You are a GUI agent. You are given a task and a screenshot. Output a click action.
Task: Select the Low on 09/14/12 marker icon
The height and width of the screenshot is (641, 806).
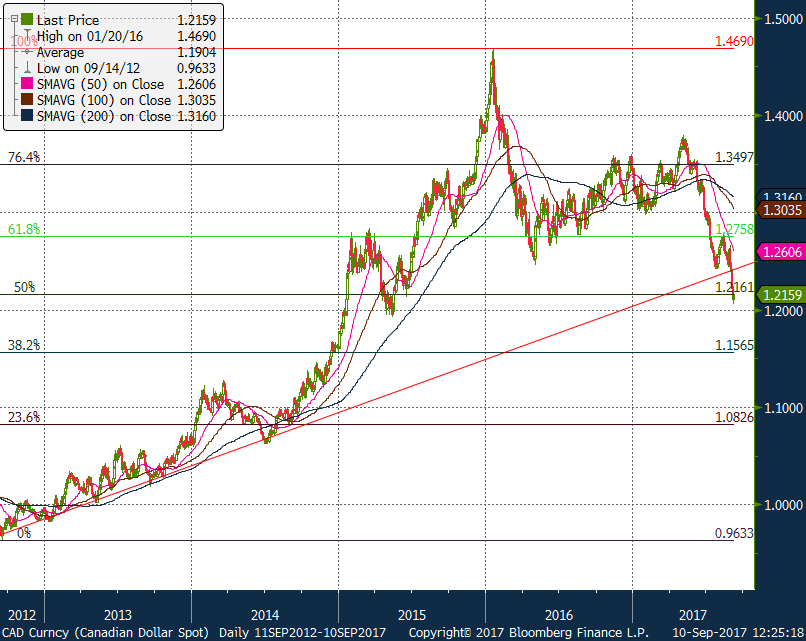[x=27, y=68]
